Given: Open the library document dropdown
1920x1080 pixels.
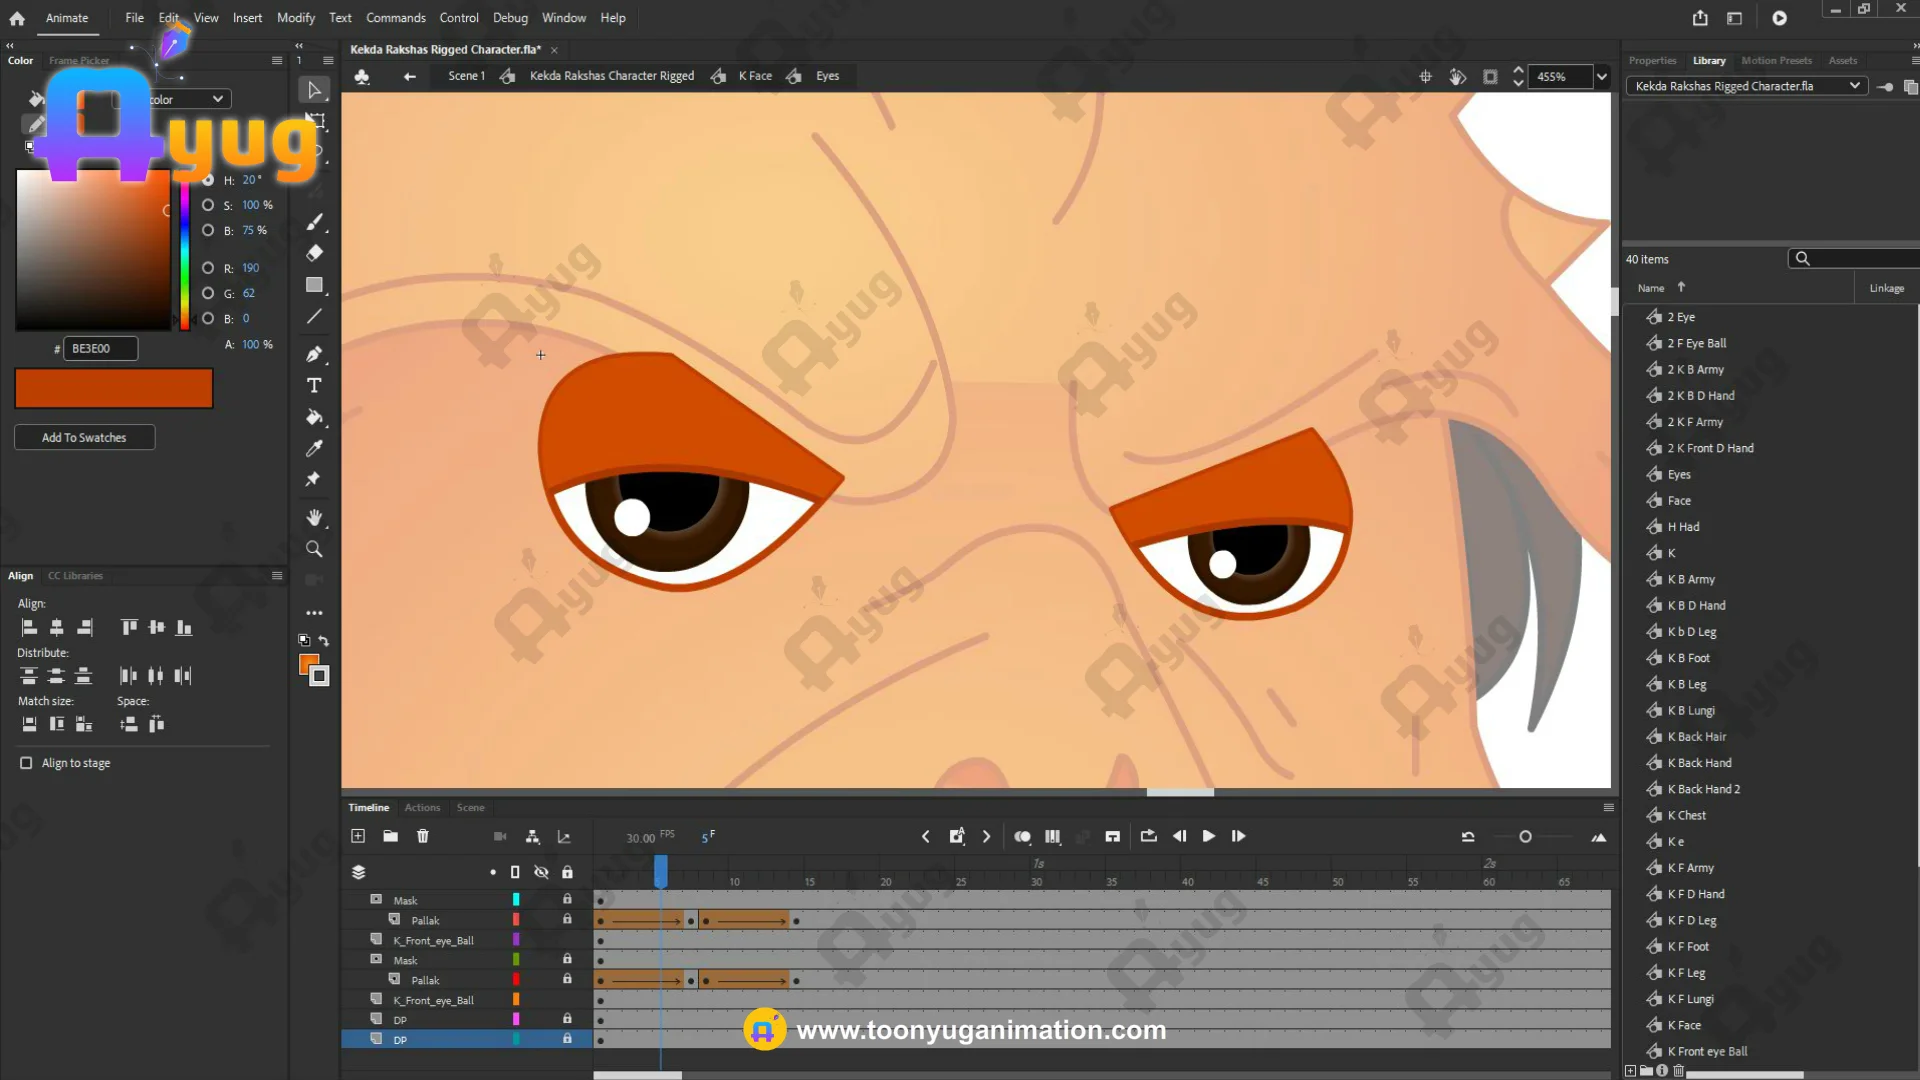Looking at the screenshot, I should point(1854,86).
